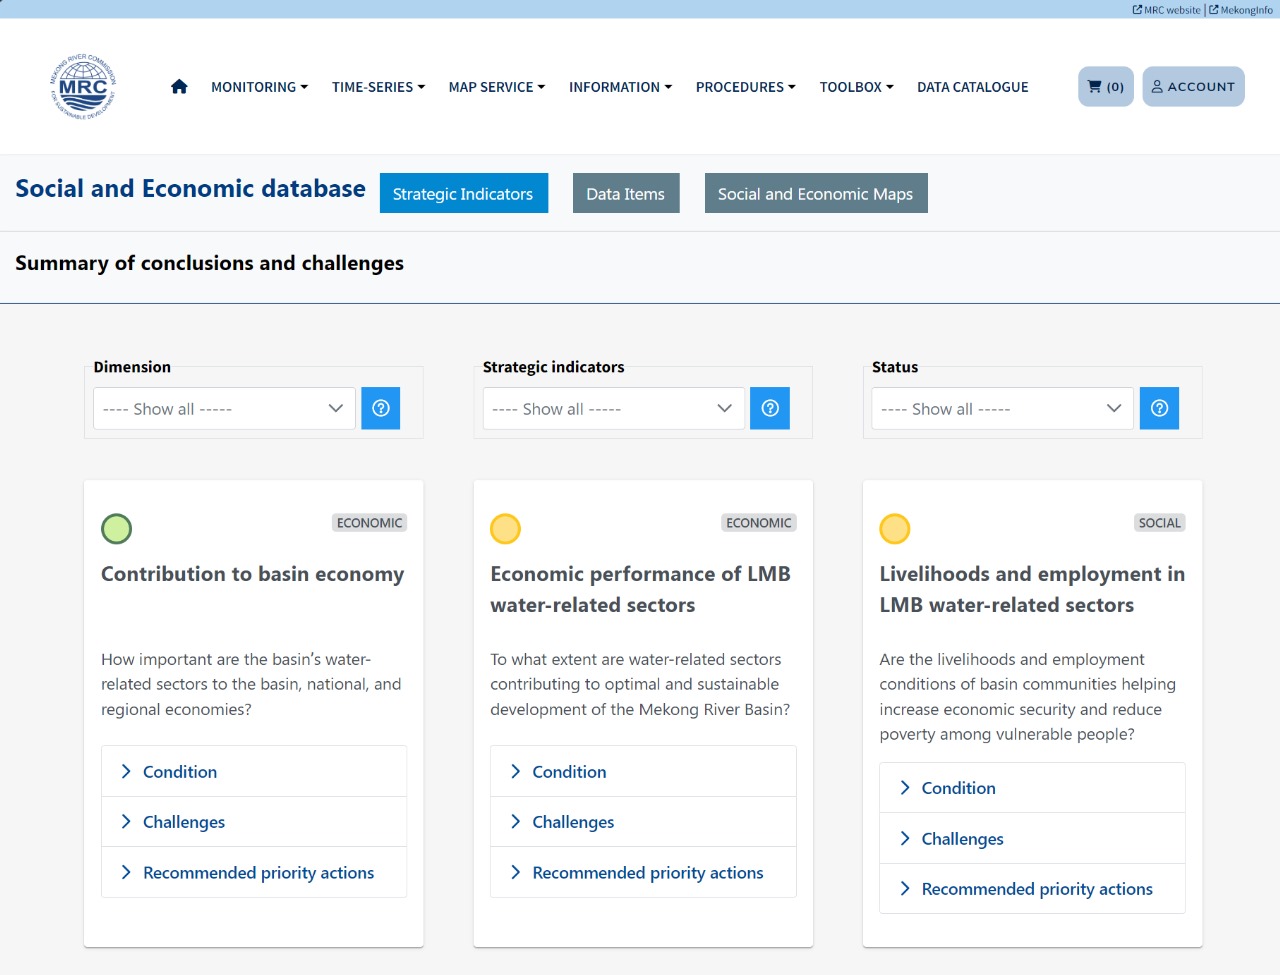
Task: Open the Toolbox menu
Action: coord(856,87)
